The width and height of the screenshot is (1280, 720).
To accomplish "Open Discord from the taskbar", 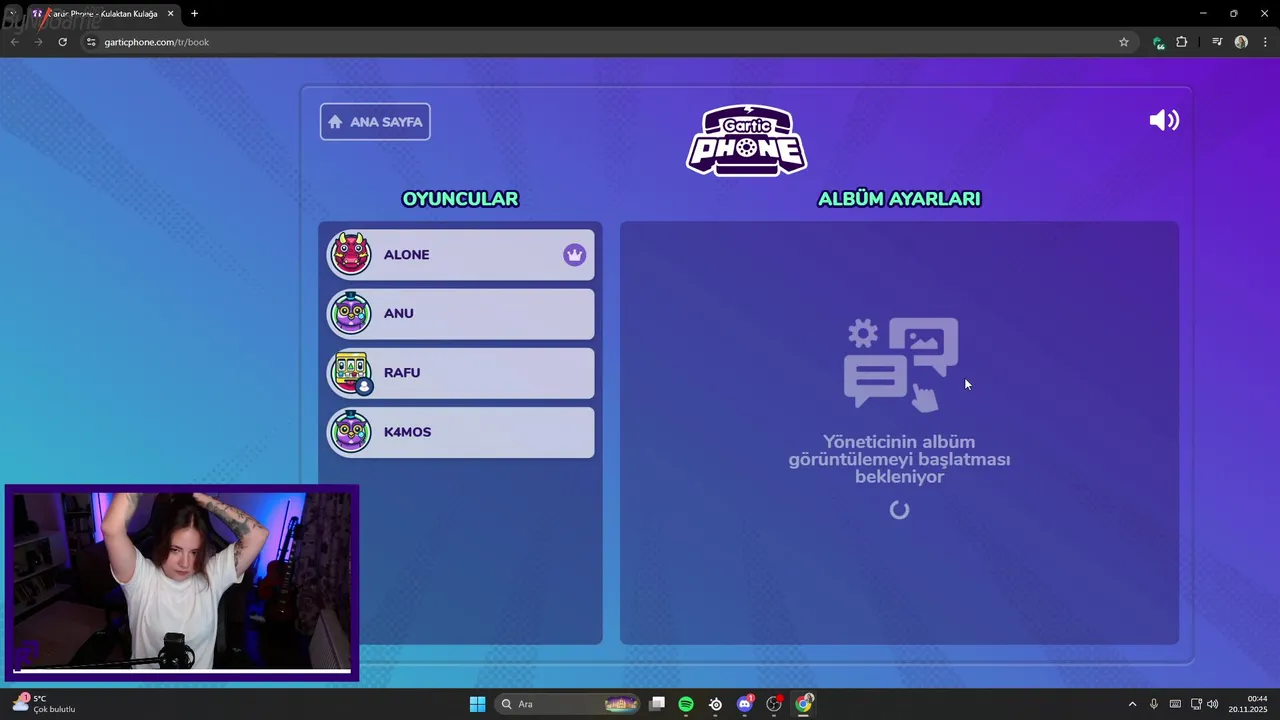I will (745, 704).
